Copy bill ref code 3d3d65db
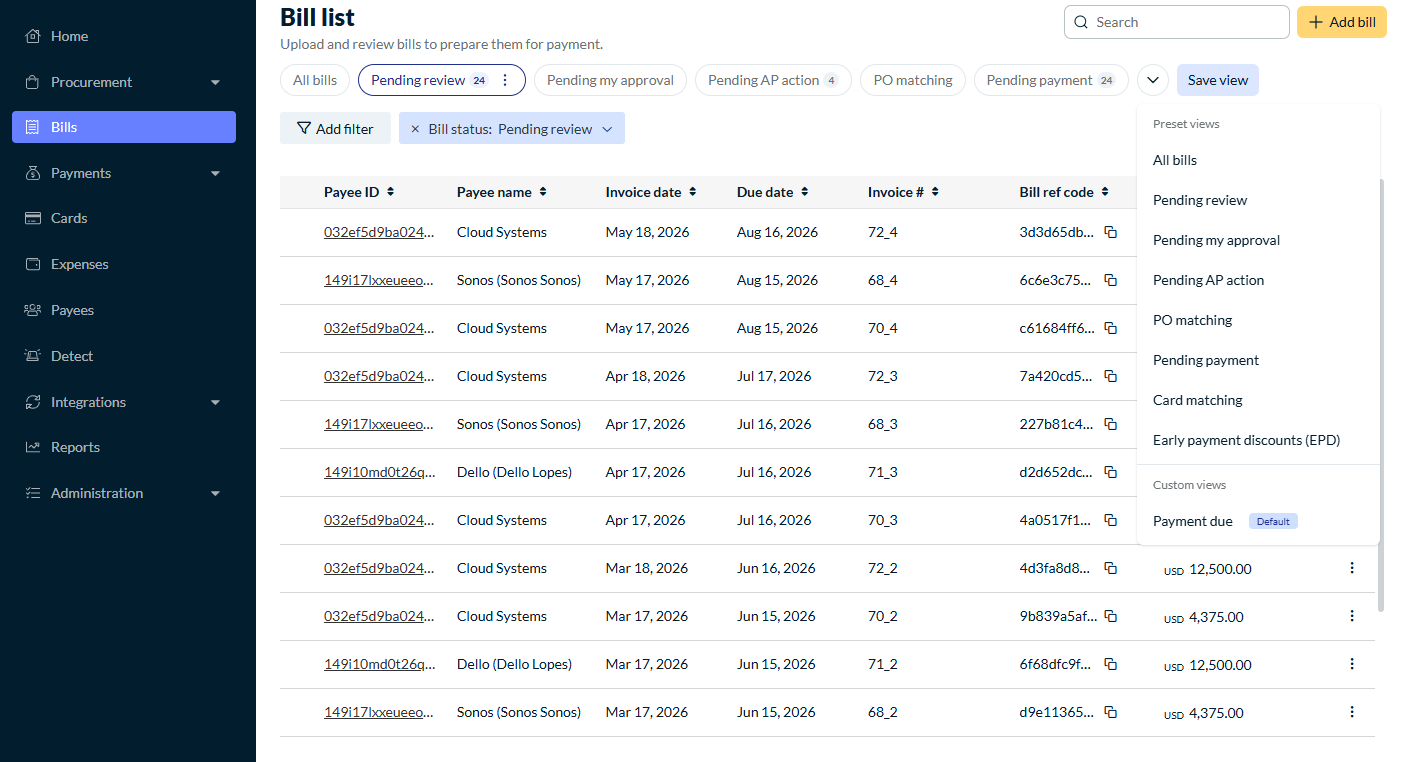Viewport: 1401px width, 762px height. pos(1110,232)
